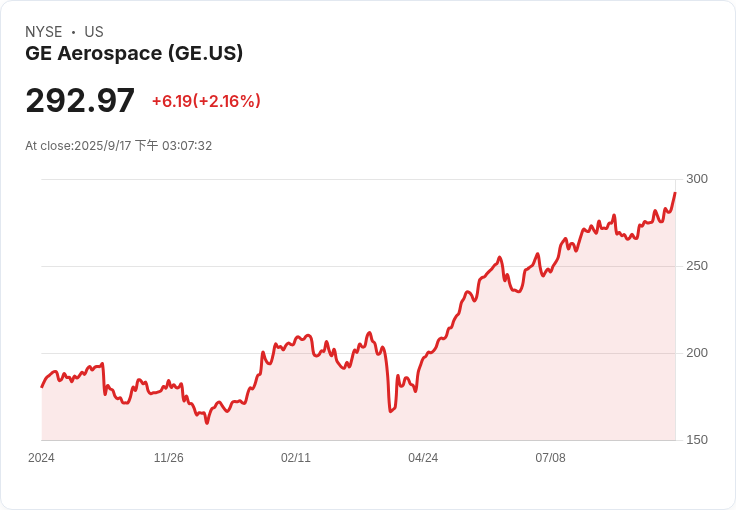Click the NYSE exchange label
This screenshot has width=736, height=510.
[x=44, y=32]
